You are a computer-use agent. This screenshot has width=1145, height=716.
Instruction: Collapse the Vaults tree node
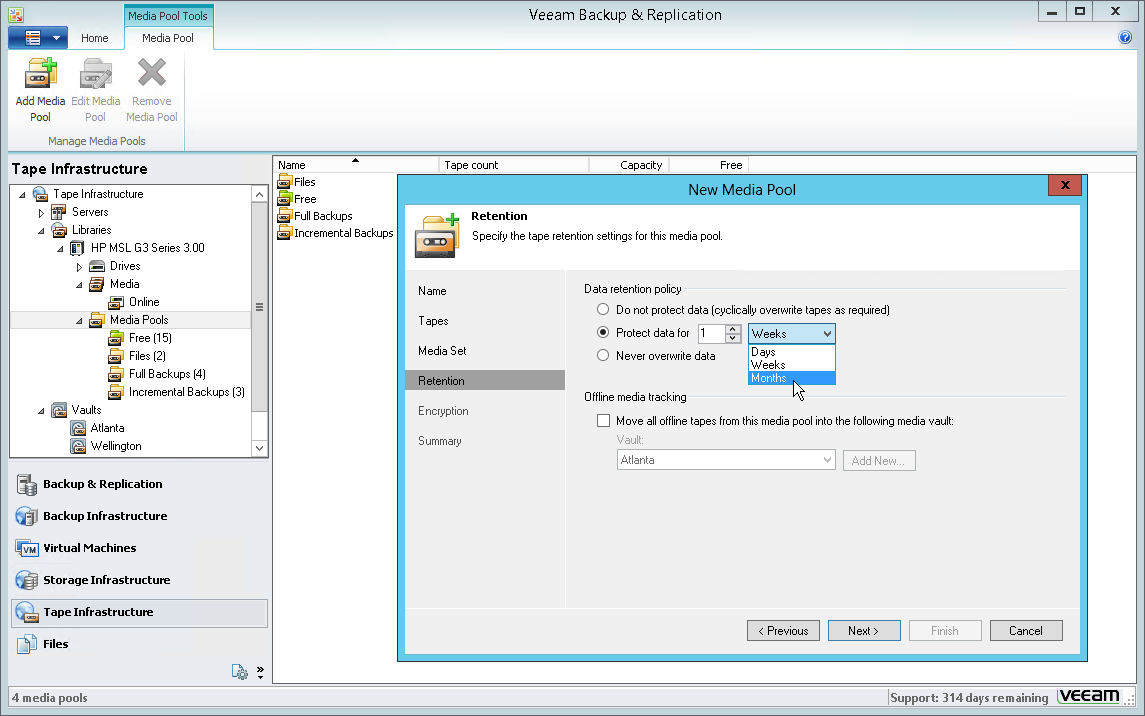pos(41,411)
